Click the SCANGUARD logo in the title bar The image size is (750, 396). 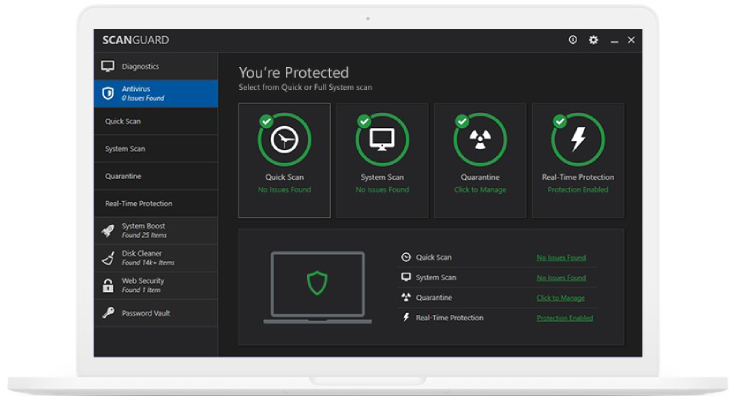(x=135, y=40)
